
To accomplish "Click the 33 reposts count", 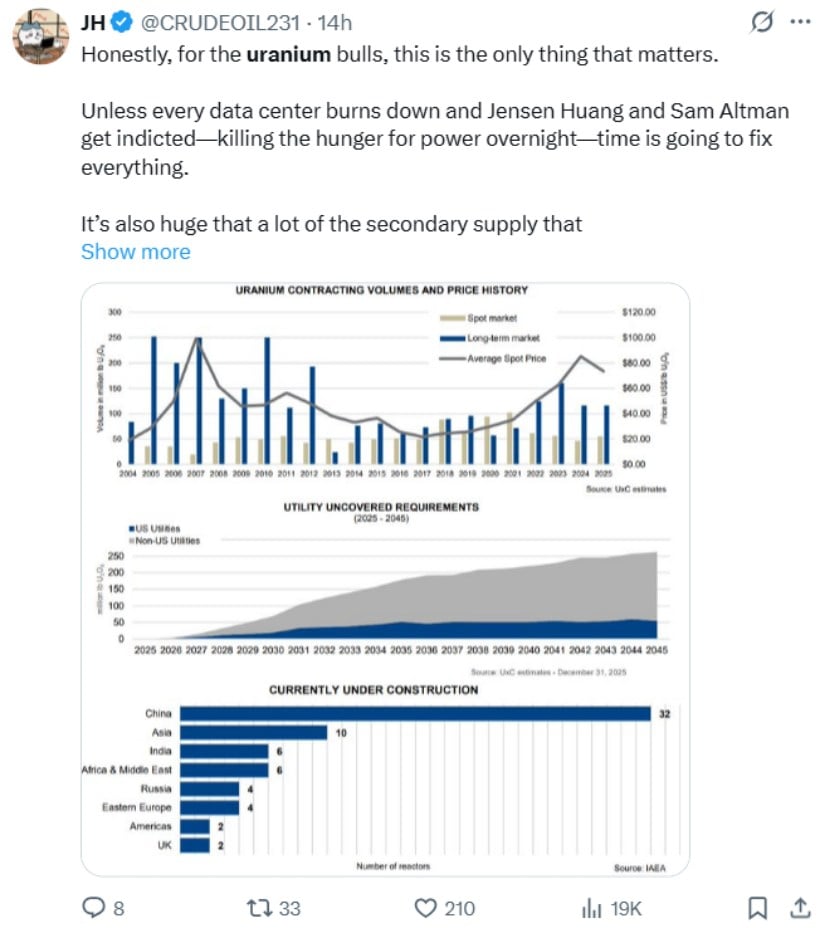I will point(290,908).
